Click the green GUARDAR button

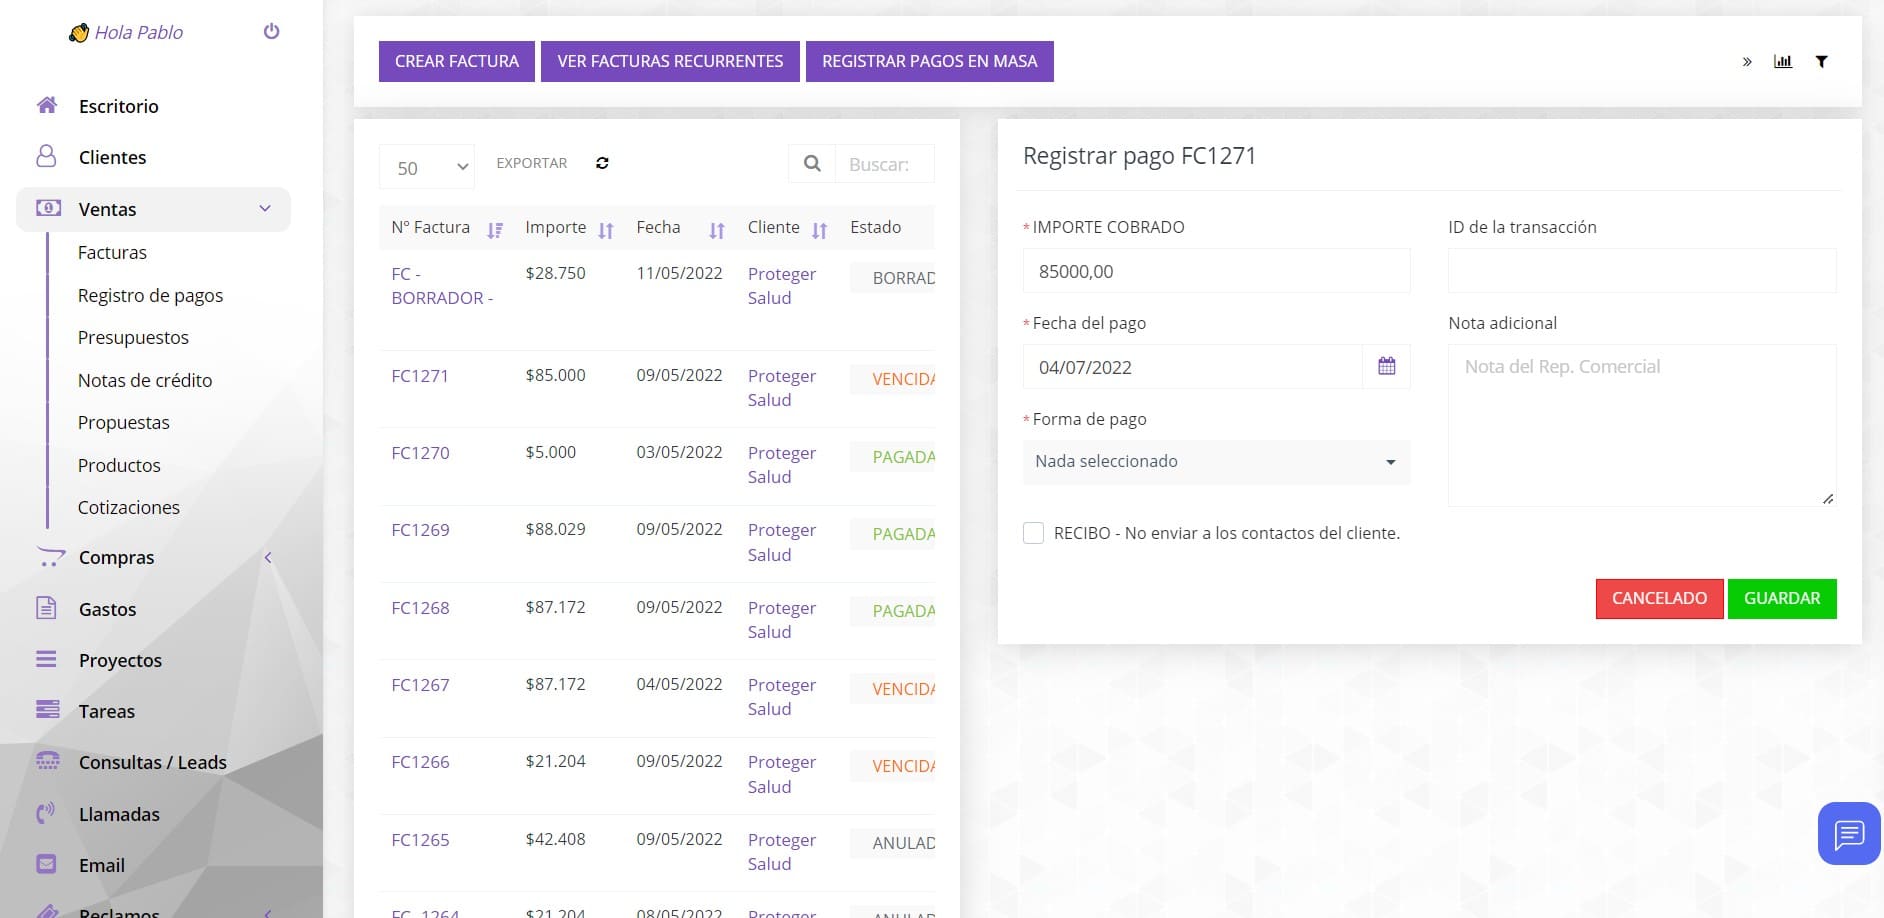[x=1782, y=598]
